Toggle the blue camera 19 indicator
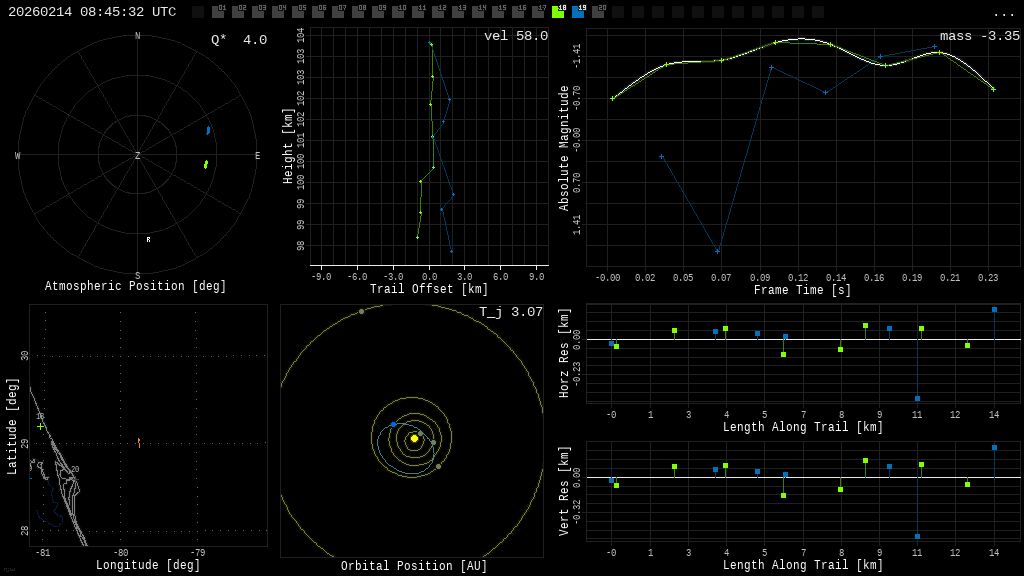The image size is (1024, 576). pos(578,12)
